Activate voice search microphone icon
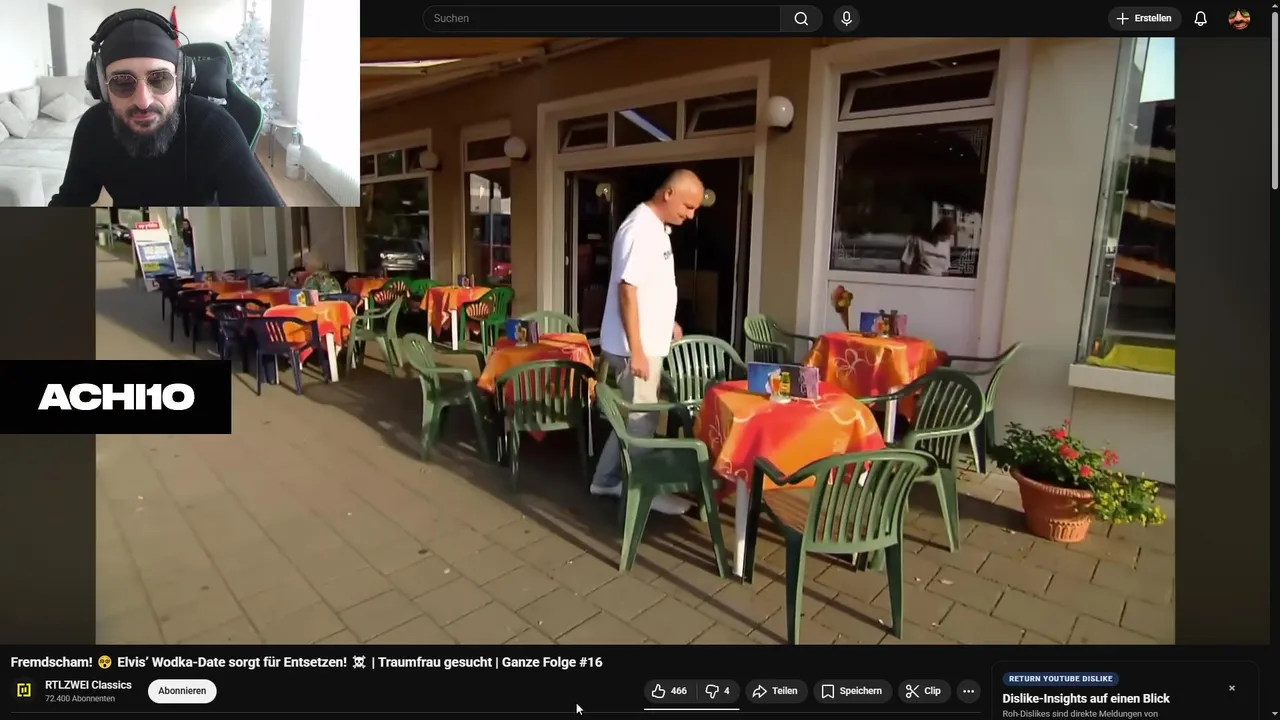 tap(846, 18)
